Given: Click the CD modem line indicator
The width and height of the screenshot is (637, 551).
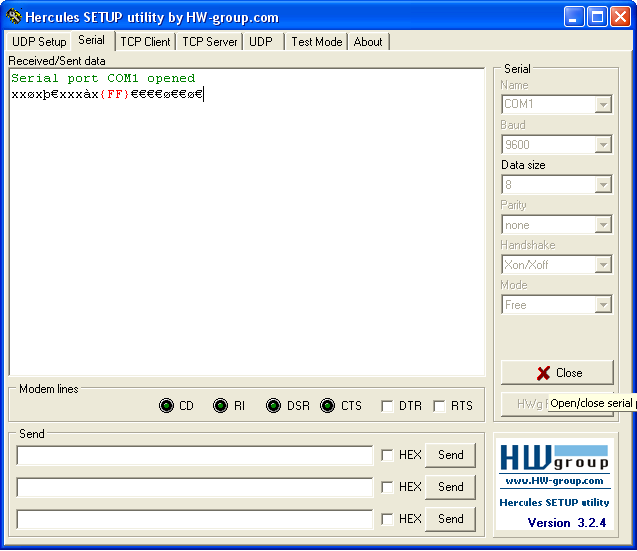Looking at the screenshot, I should click(x=166, y=406).
